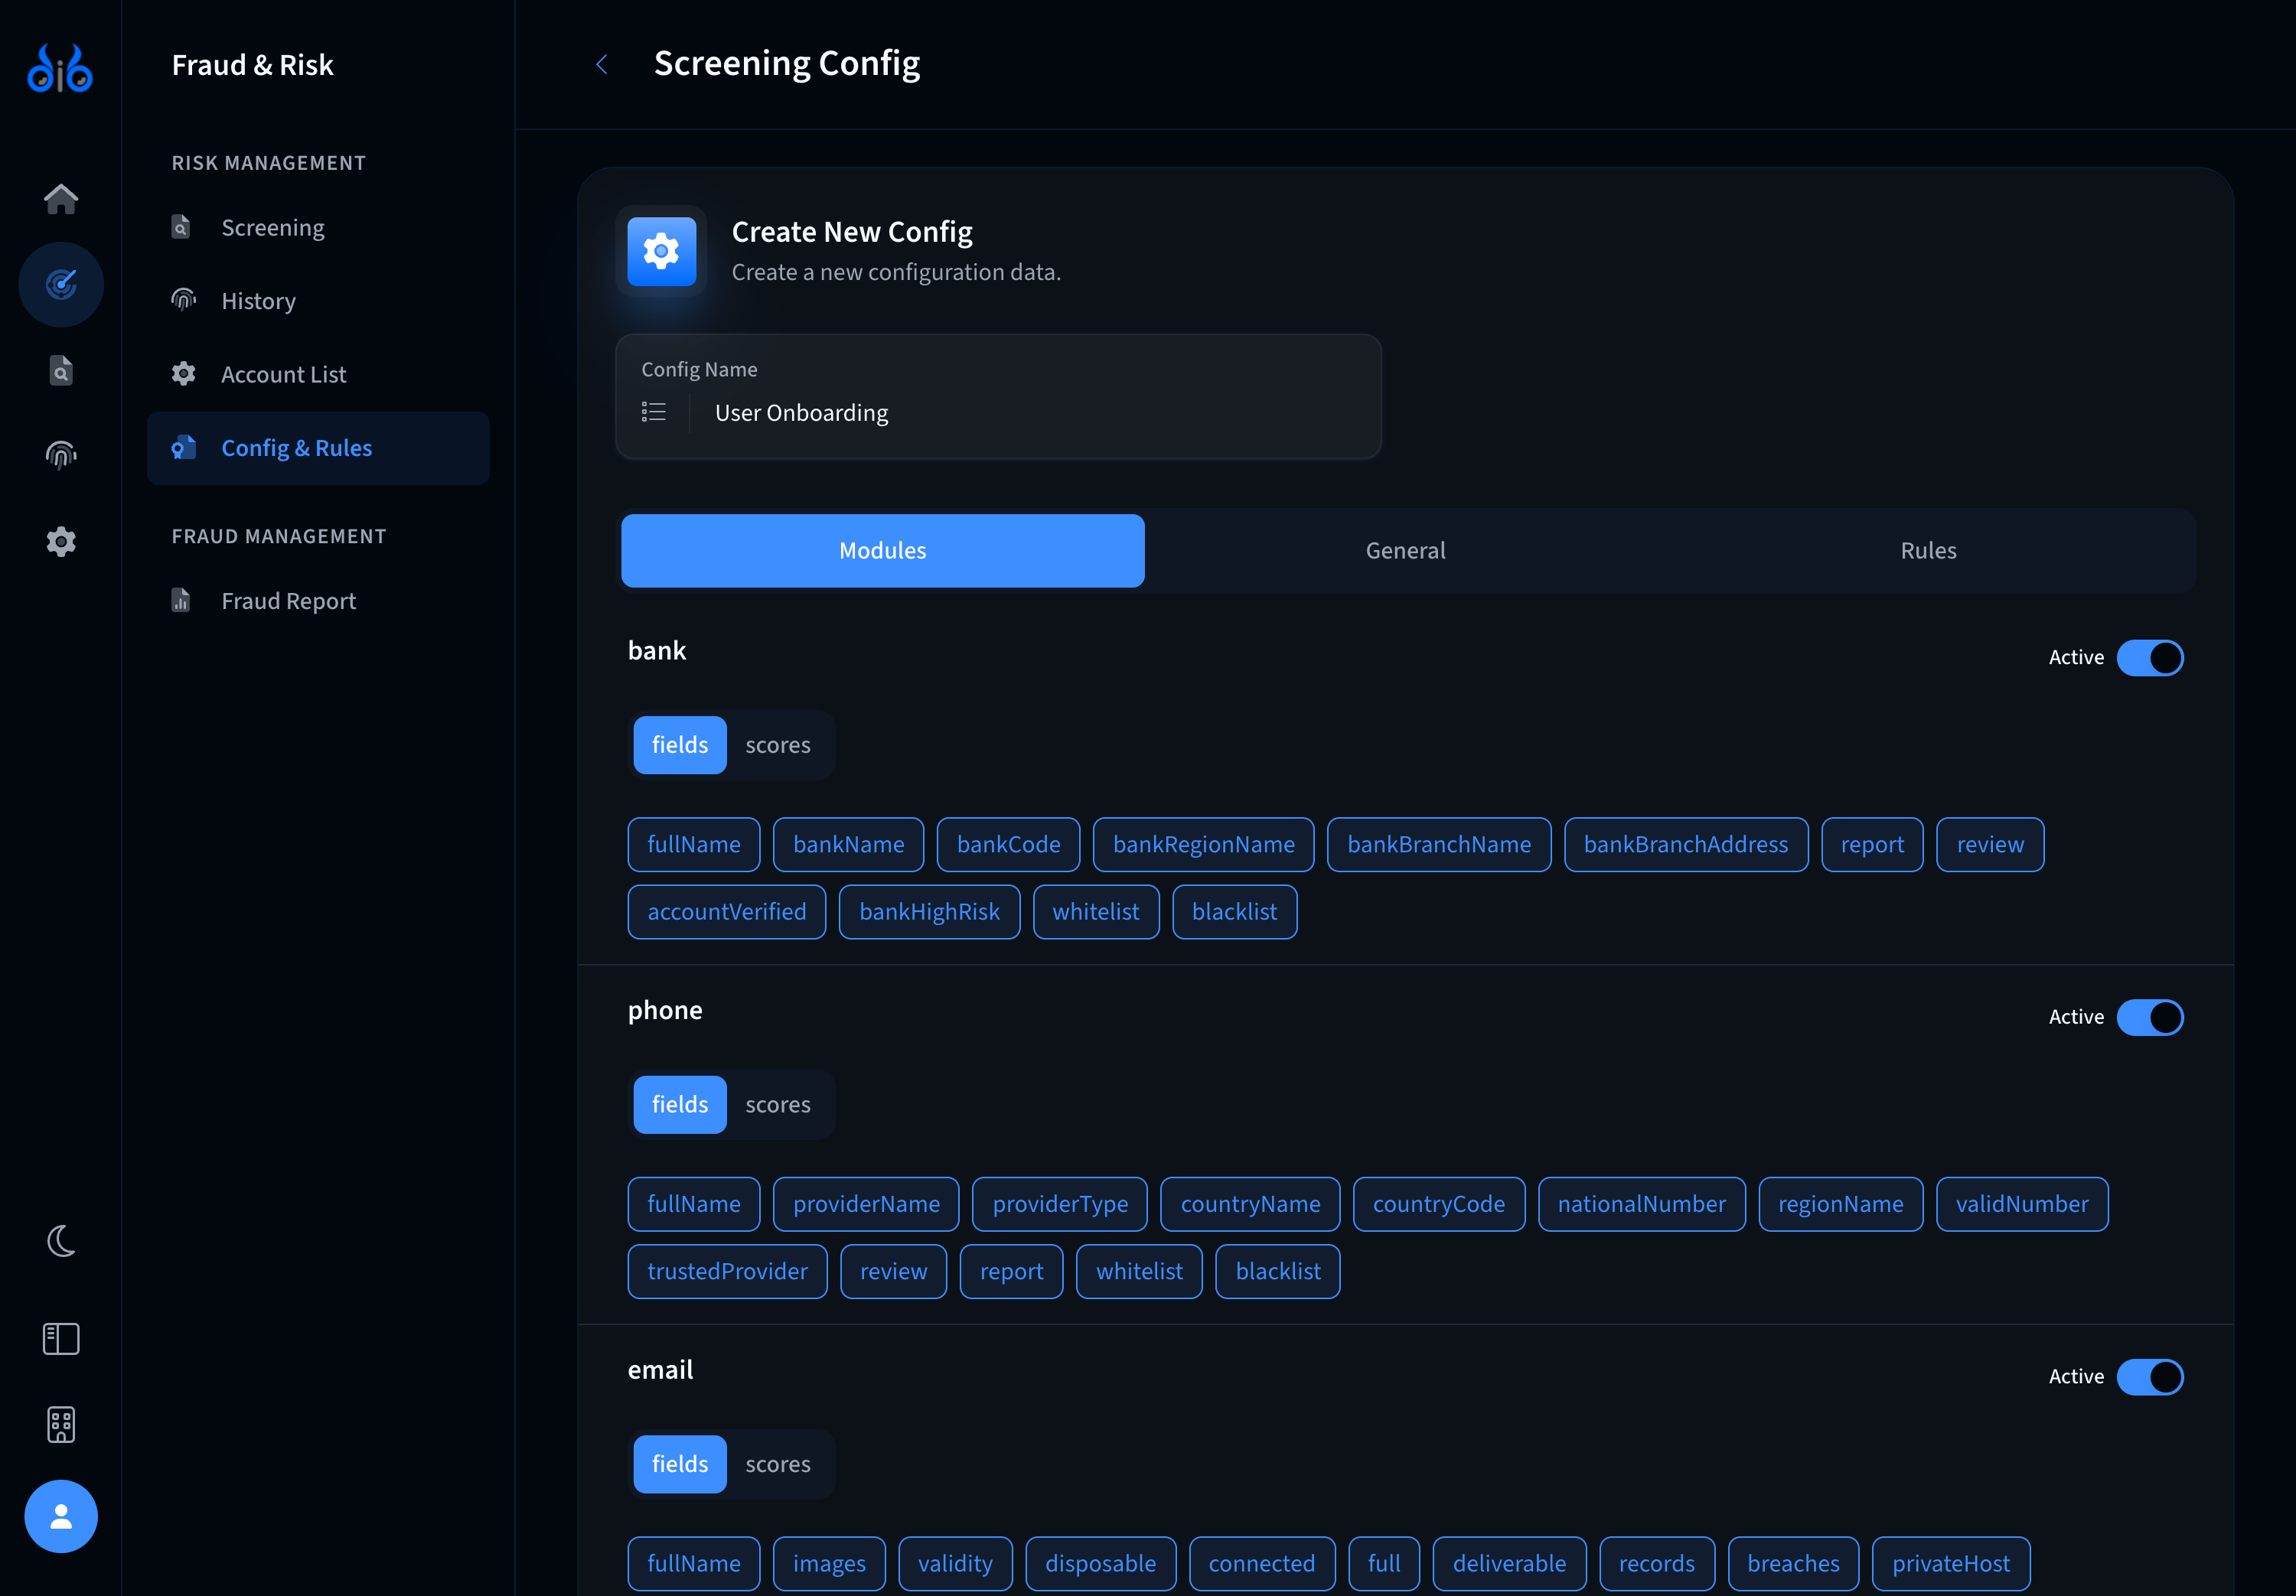Screen dimensions: 2296x1596
Task: Click the Config Name input with User Onboarding
Action: click(x=998, y=396)
